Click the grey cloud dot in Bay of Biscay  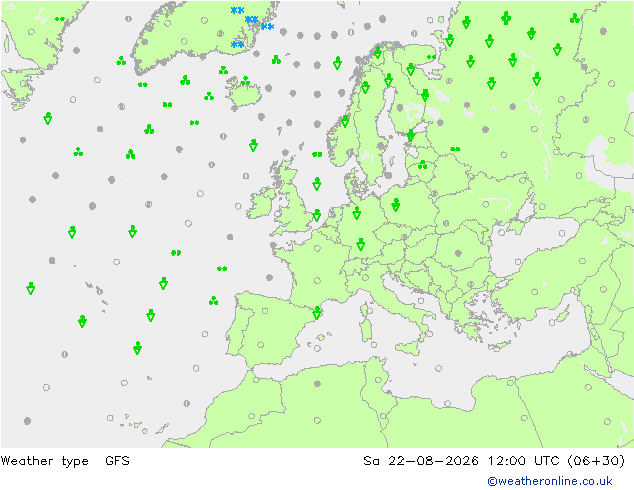click(270, 277)
